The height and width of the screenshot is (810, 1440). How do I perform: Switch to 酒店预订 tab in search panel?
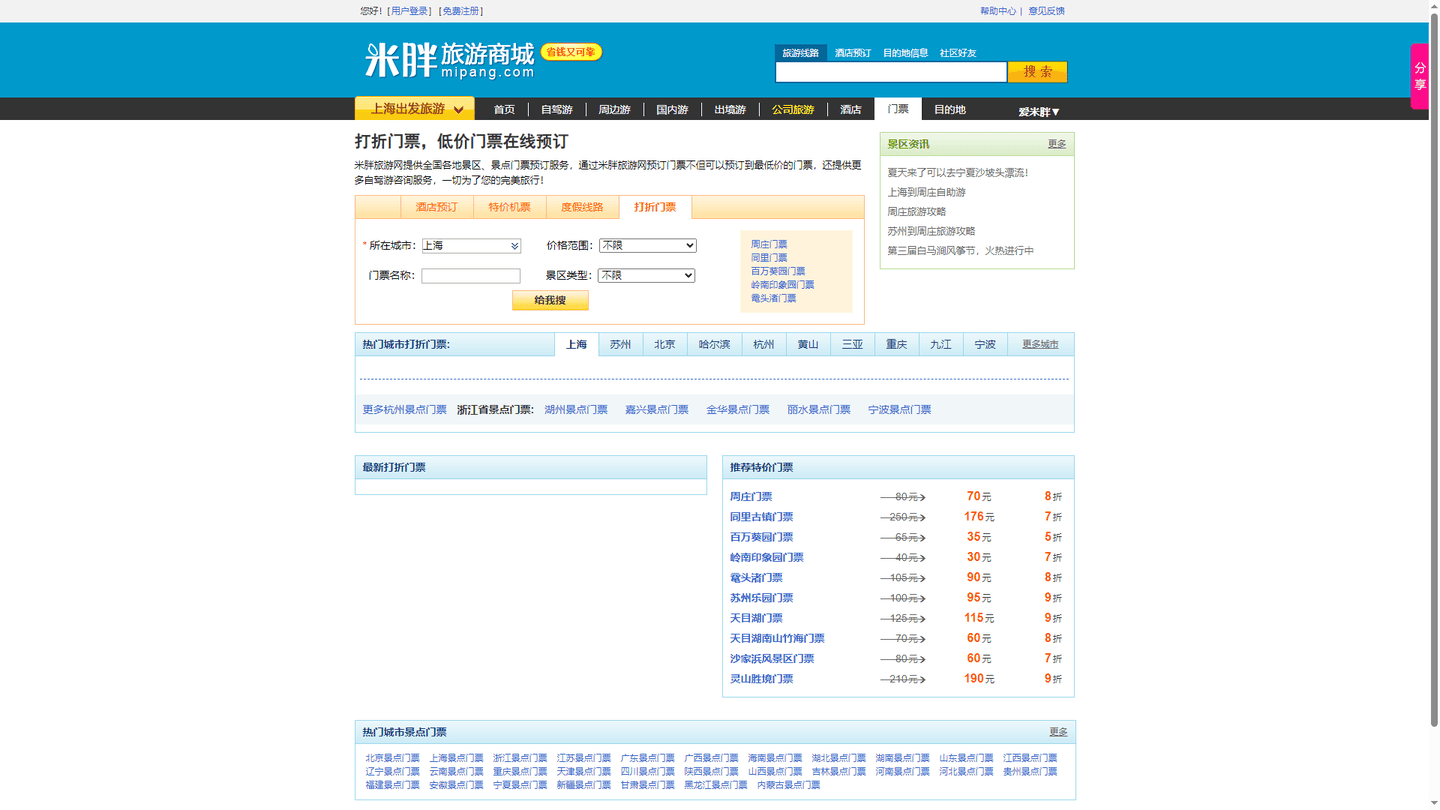coord(437,207)
